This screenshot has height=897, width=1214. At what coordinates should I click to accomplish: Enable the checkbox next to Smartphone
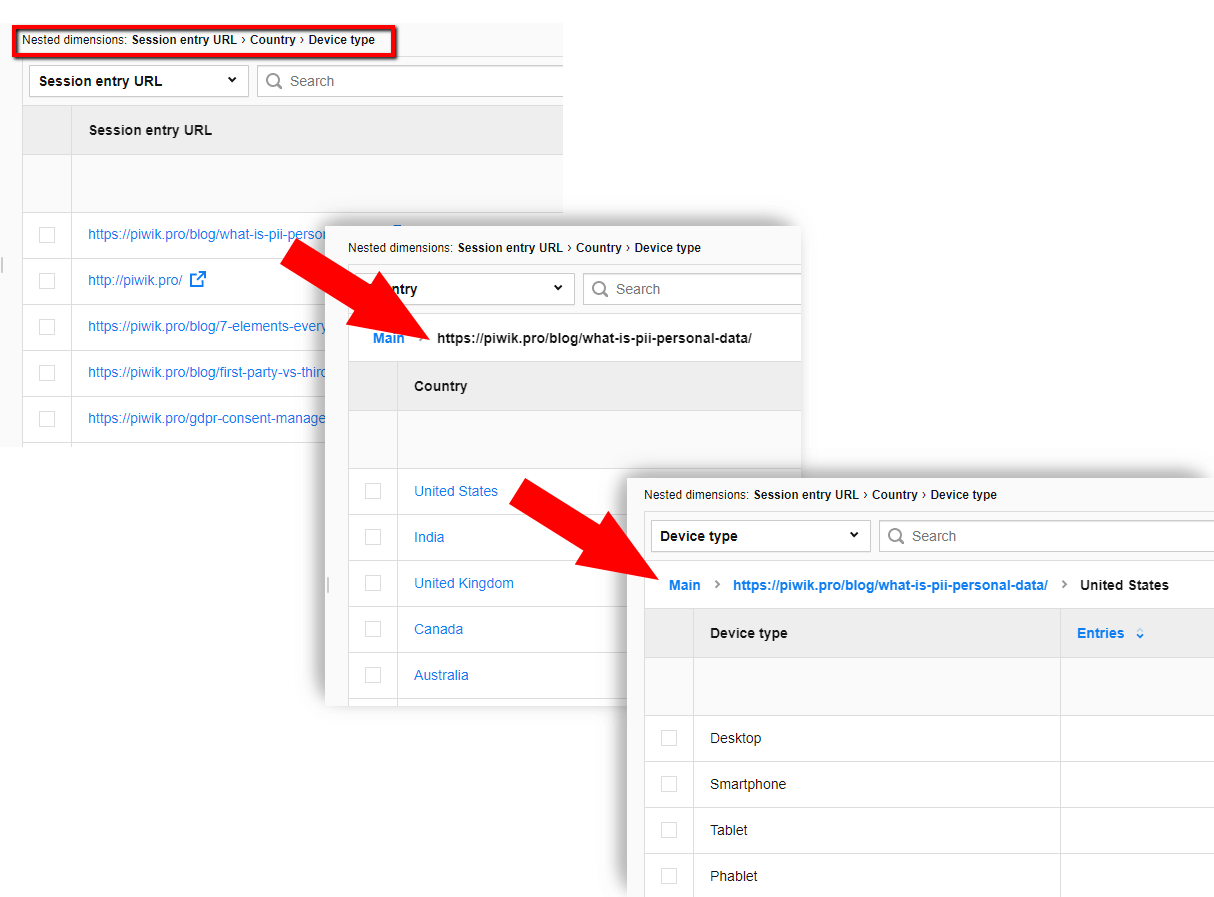tap(669, 784)
